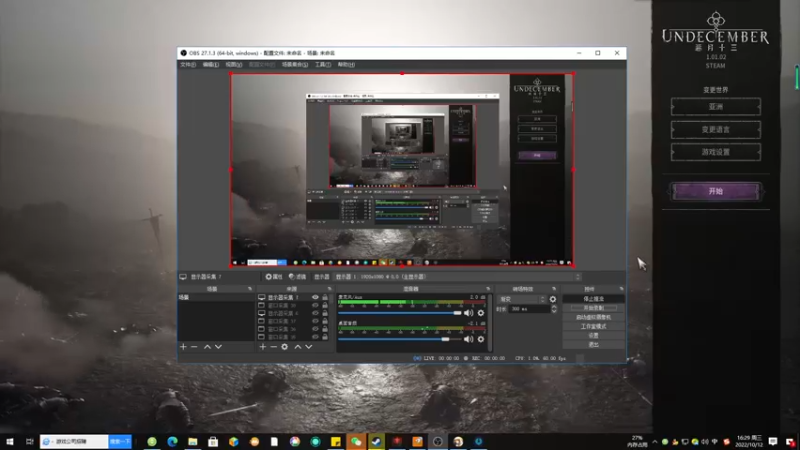Click the purple 开始 button in Undecember launcher
The width and height of the screenshot is (800, 450).
(716, 191)
